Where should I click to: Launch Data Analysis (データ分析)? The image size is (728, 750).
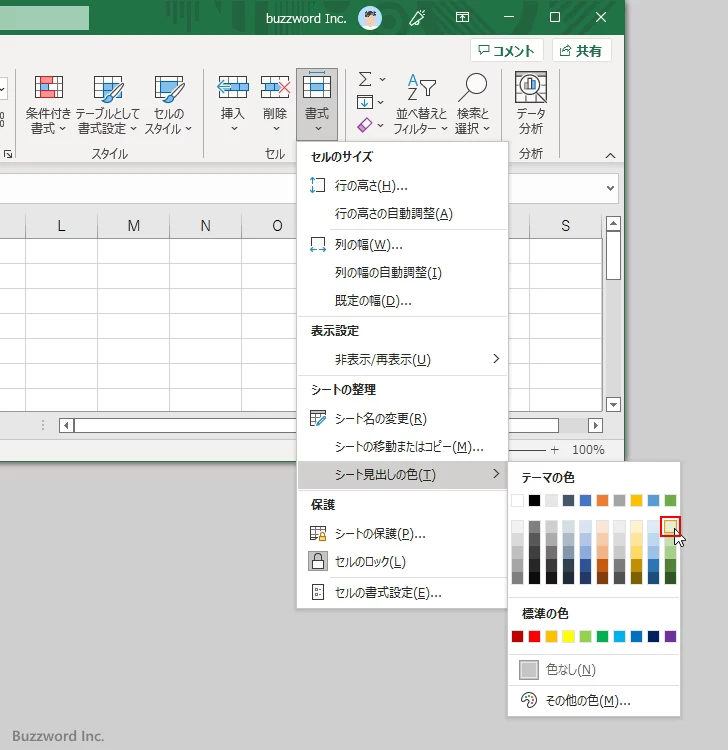click(x=531, y=104)
